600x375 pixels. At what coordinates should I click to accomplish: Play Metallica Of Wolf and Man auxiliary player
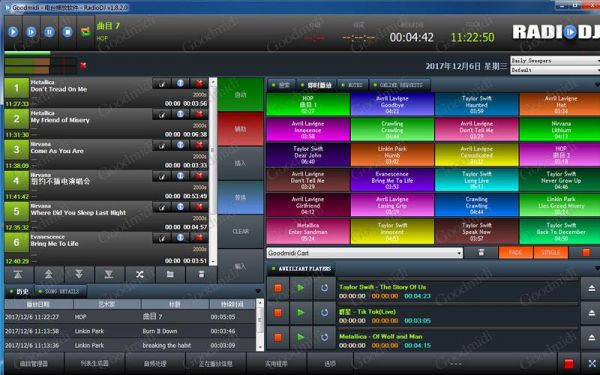(x=301, y=337)
